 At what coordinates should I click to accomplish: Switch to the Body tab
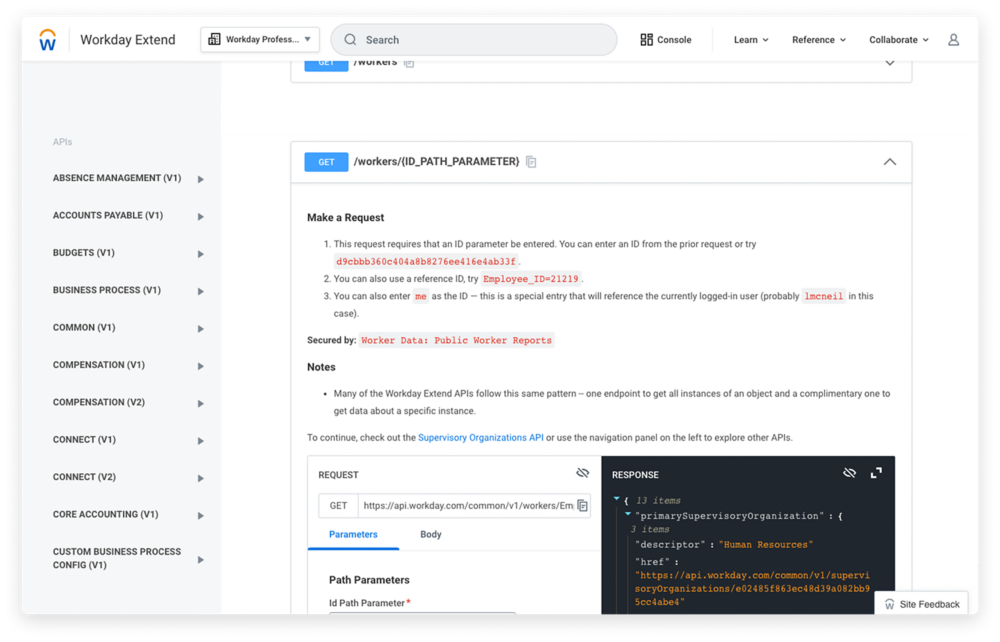click(x=430, y=534)
